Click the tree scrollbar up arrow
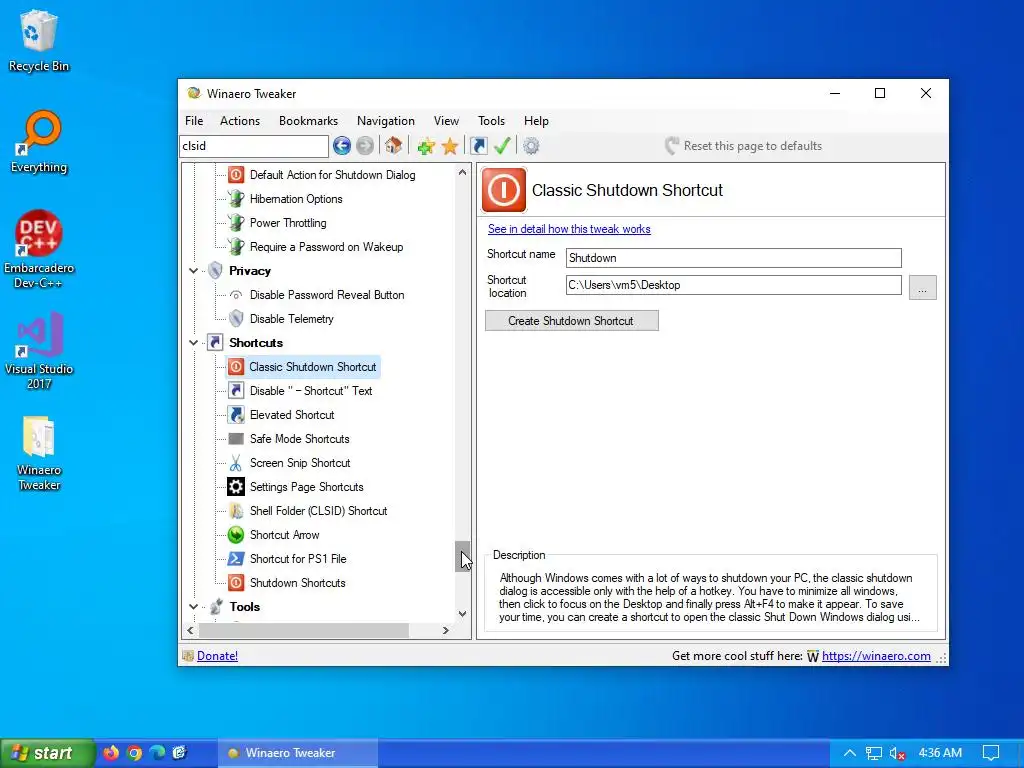1024x768 pixels. click(462, 172)
